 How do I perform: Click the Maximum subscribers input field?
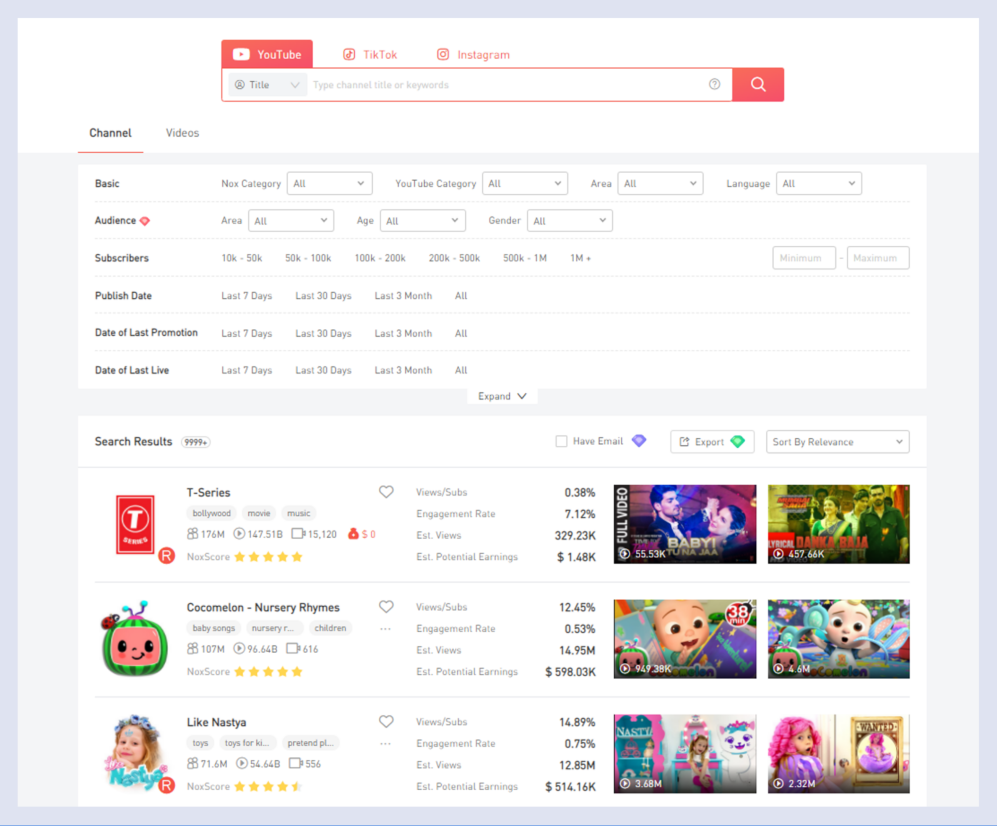click(878, 258)
